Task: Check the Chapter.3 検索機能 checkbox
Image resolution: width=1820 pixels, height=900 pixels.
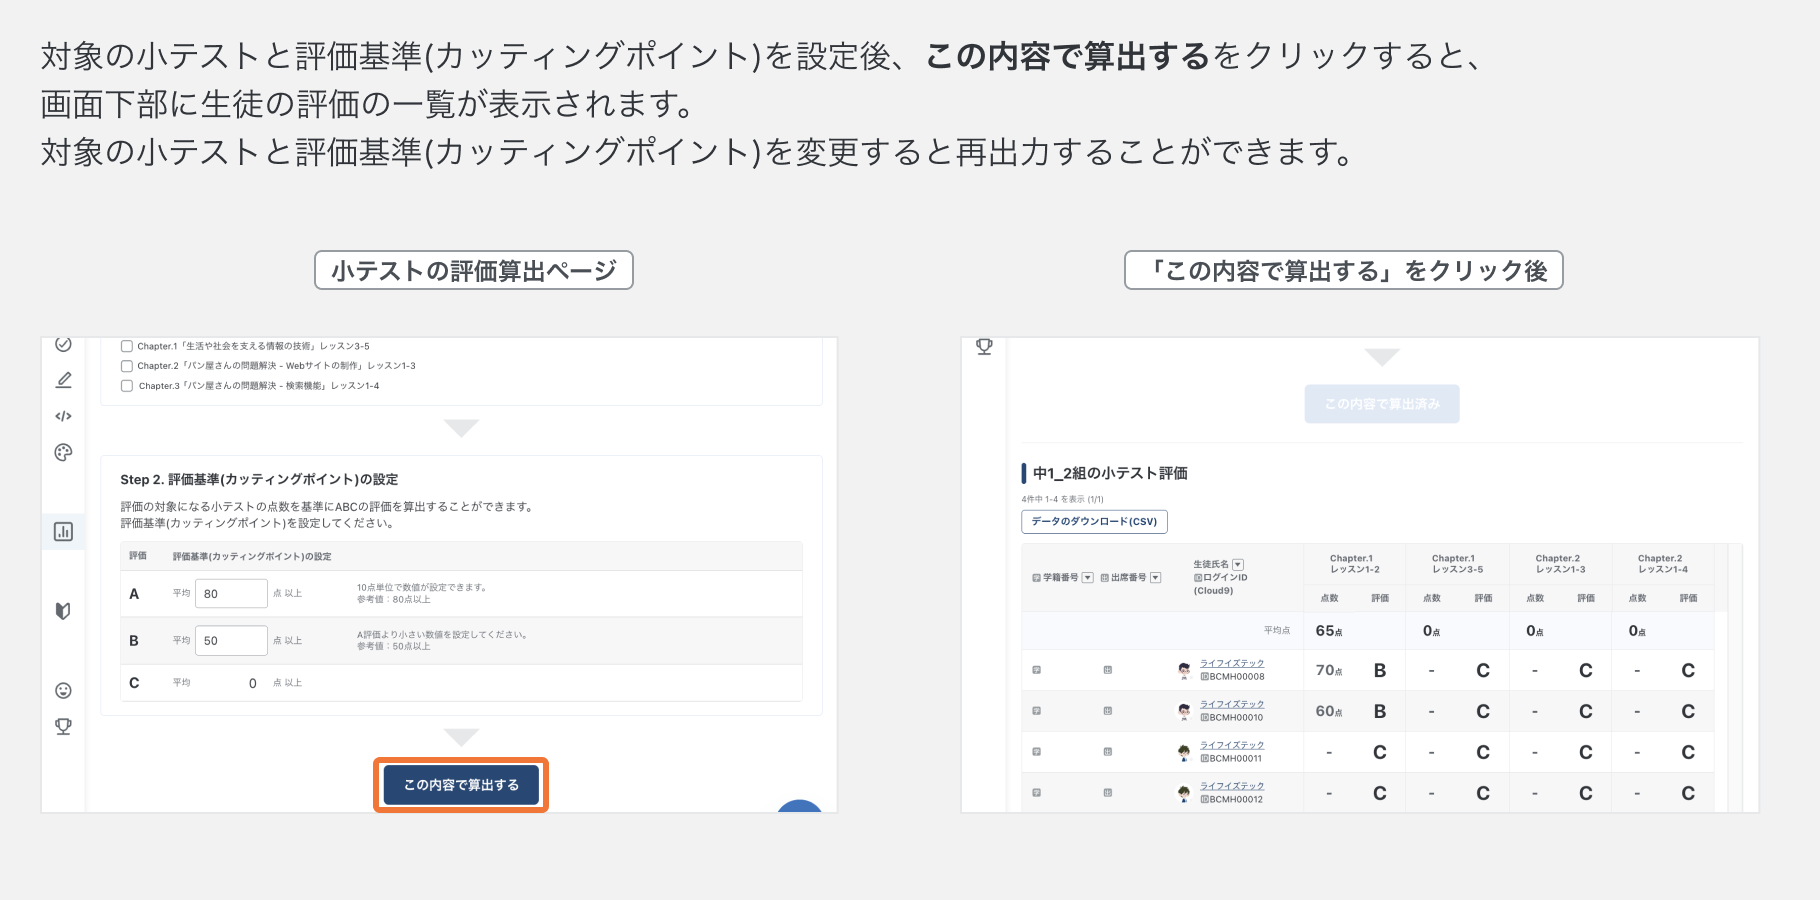Action: (x=126, y=385)
